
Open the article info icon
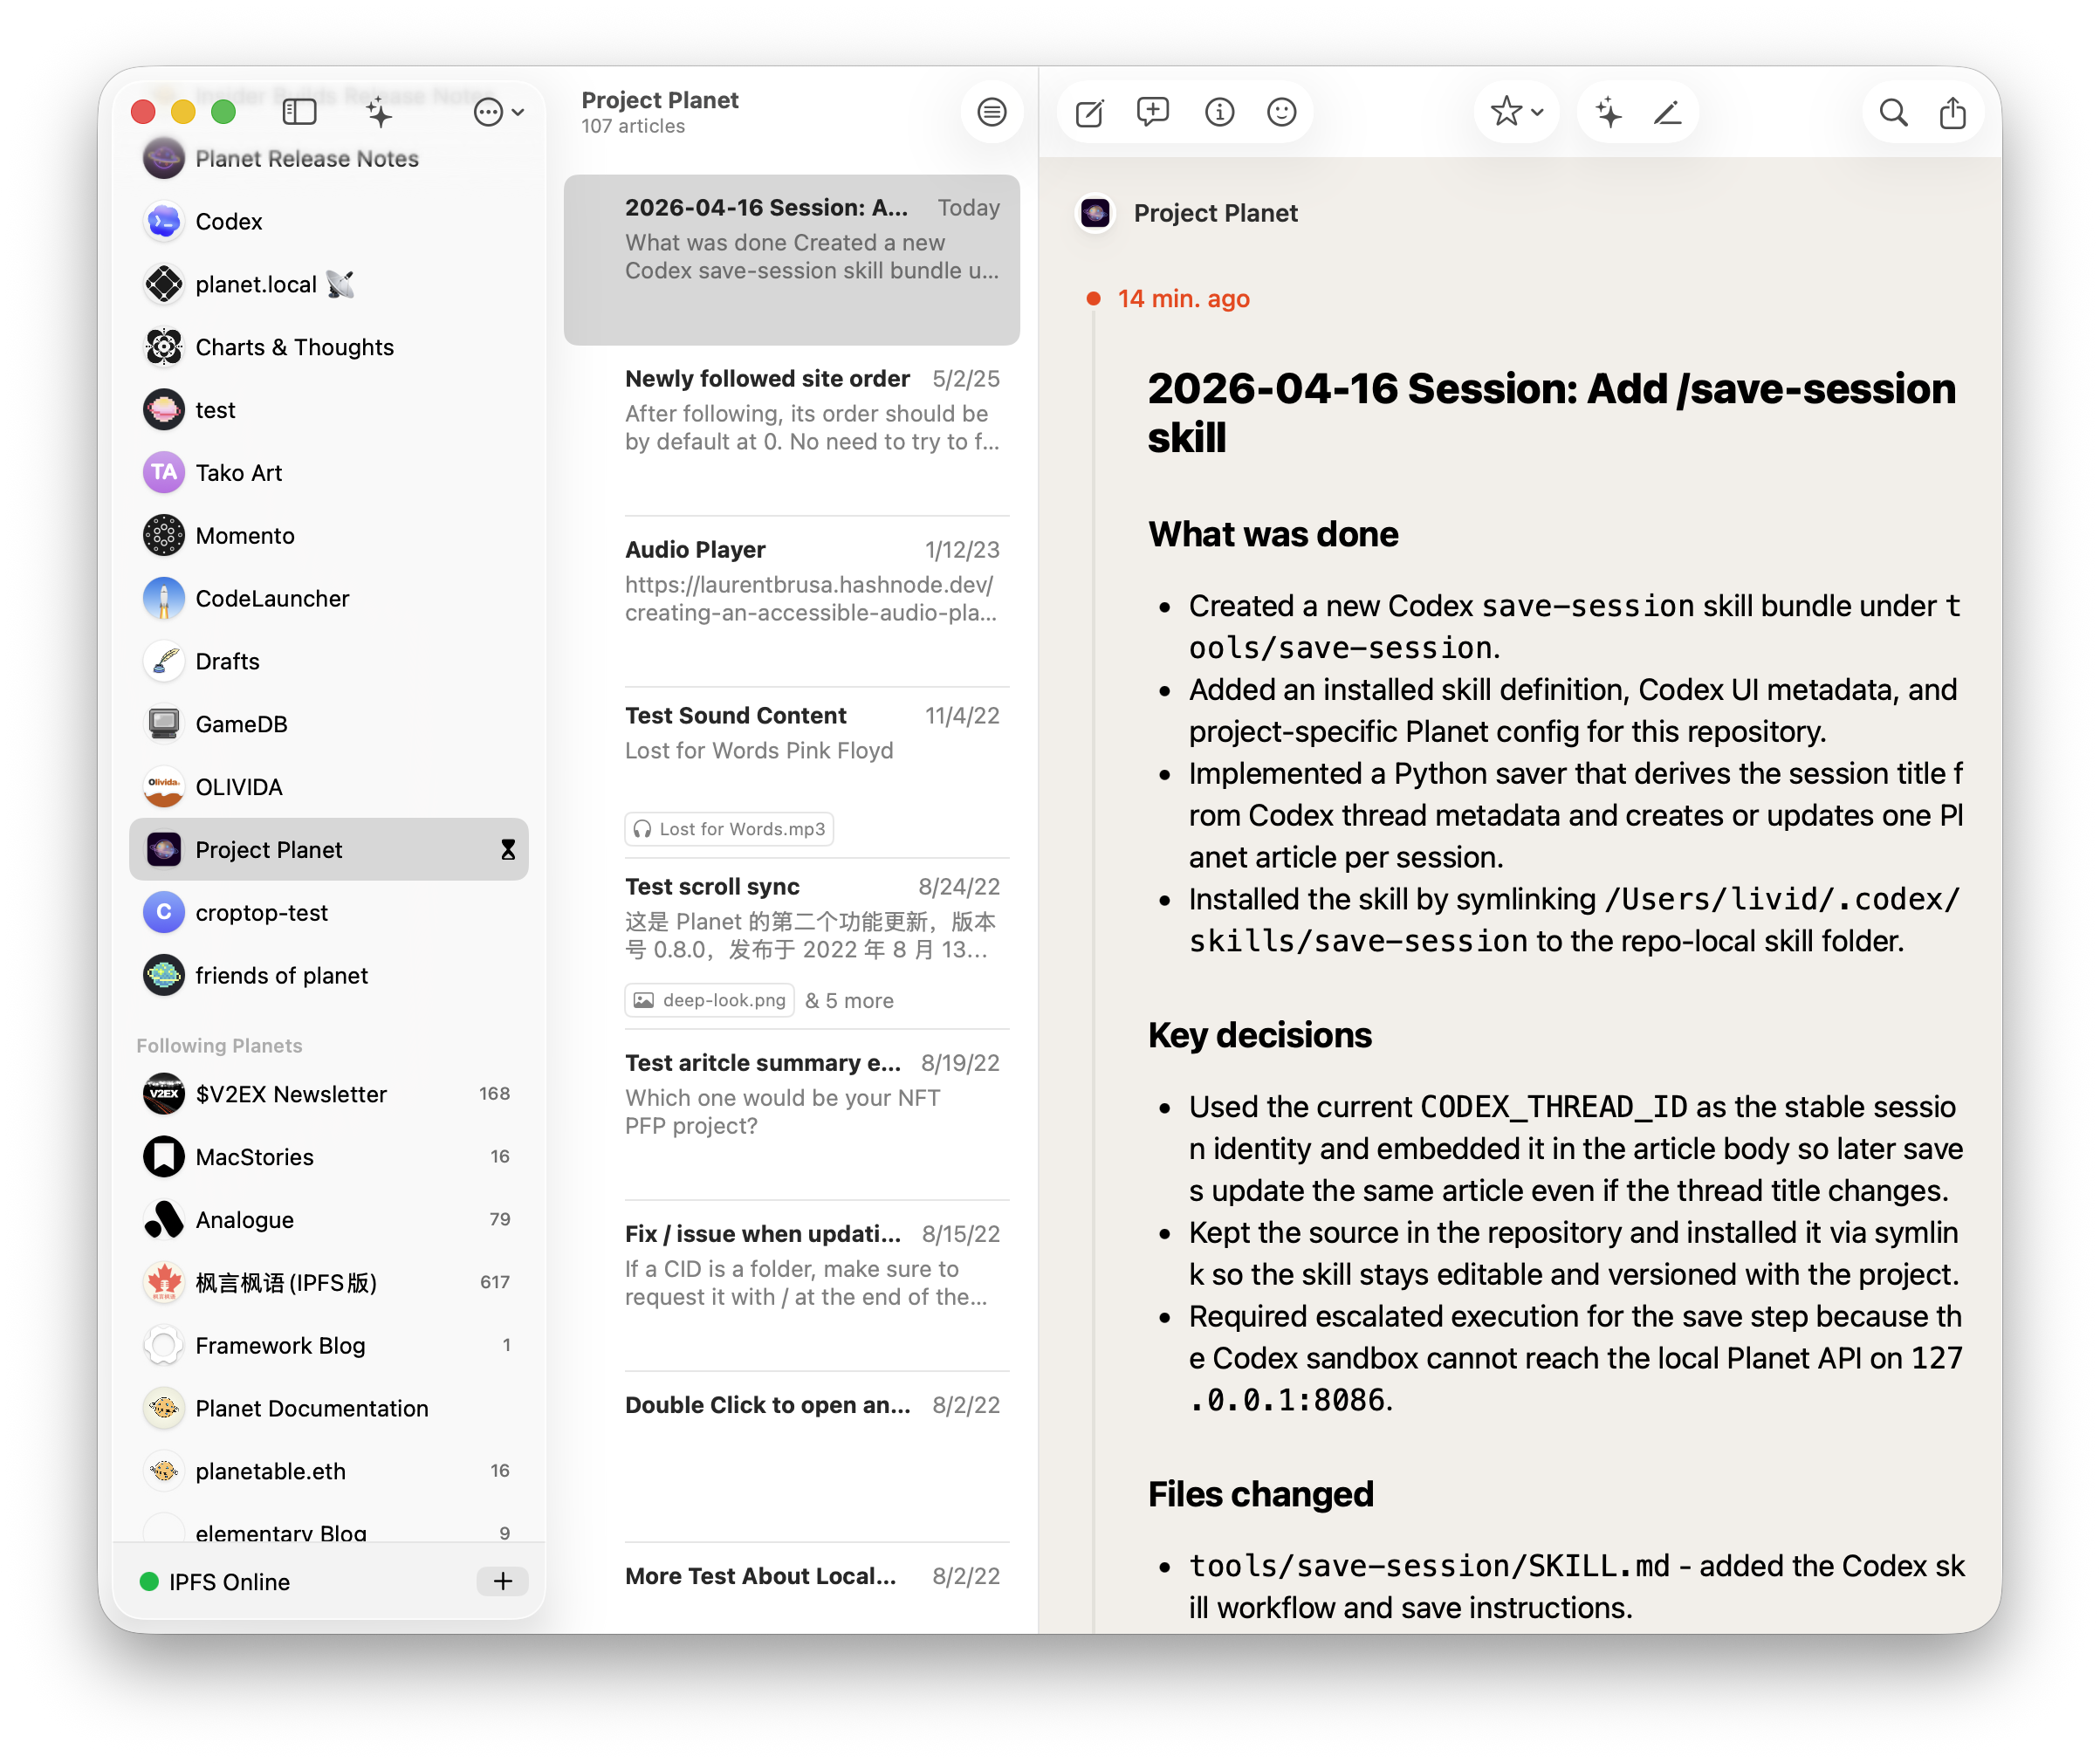point(1219,112)
